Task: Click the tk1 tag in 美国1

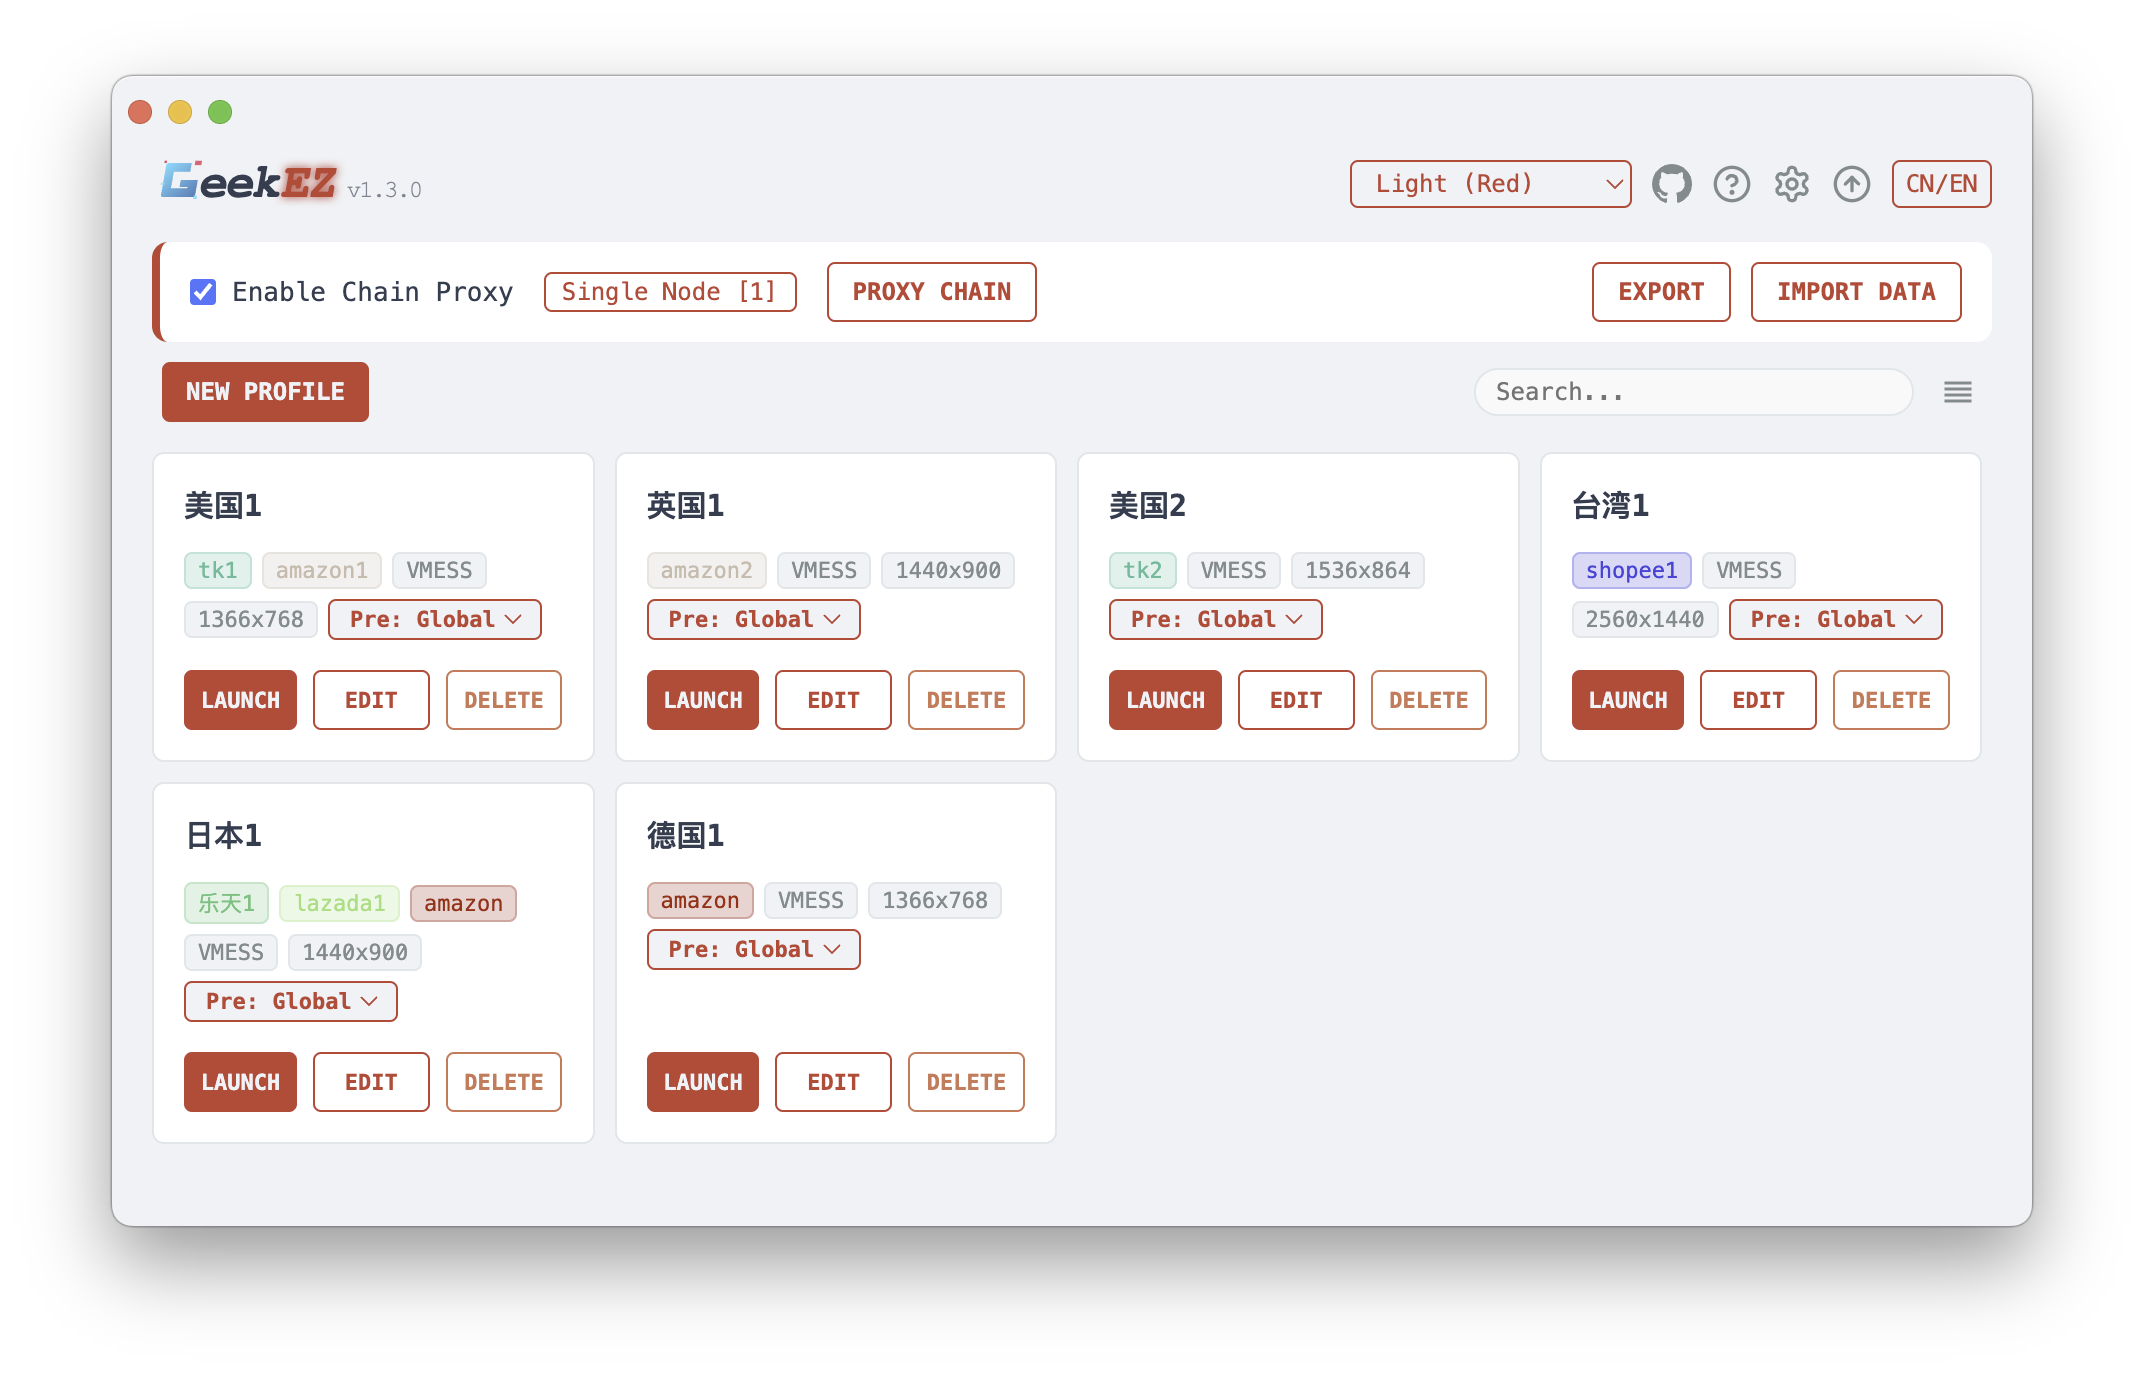Action: (x=218, y=570)
